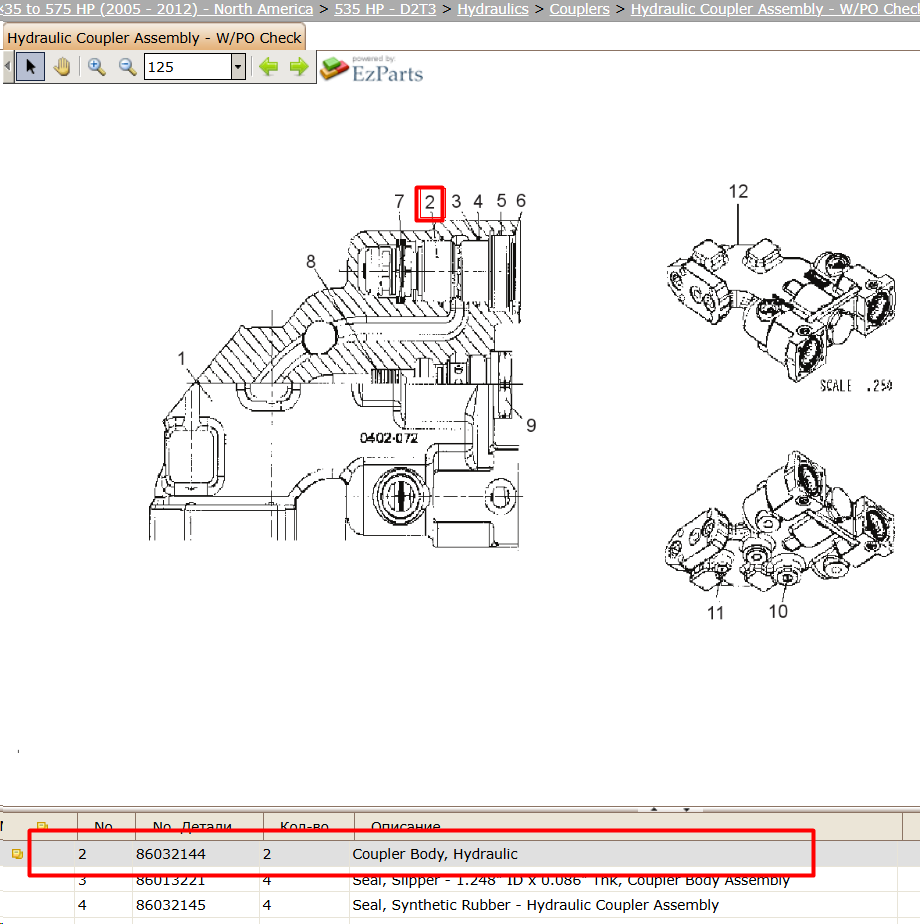
Task: Click the note icon in the table header
Action: point(42,826)
